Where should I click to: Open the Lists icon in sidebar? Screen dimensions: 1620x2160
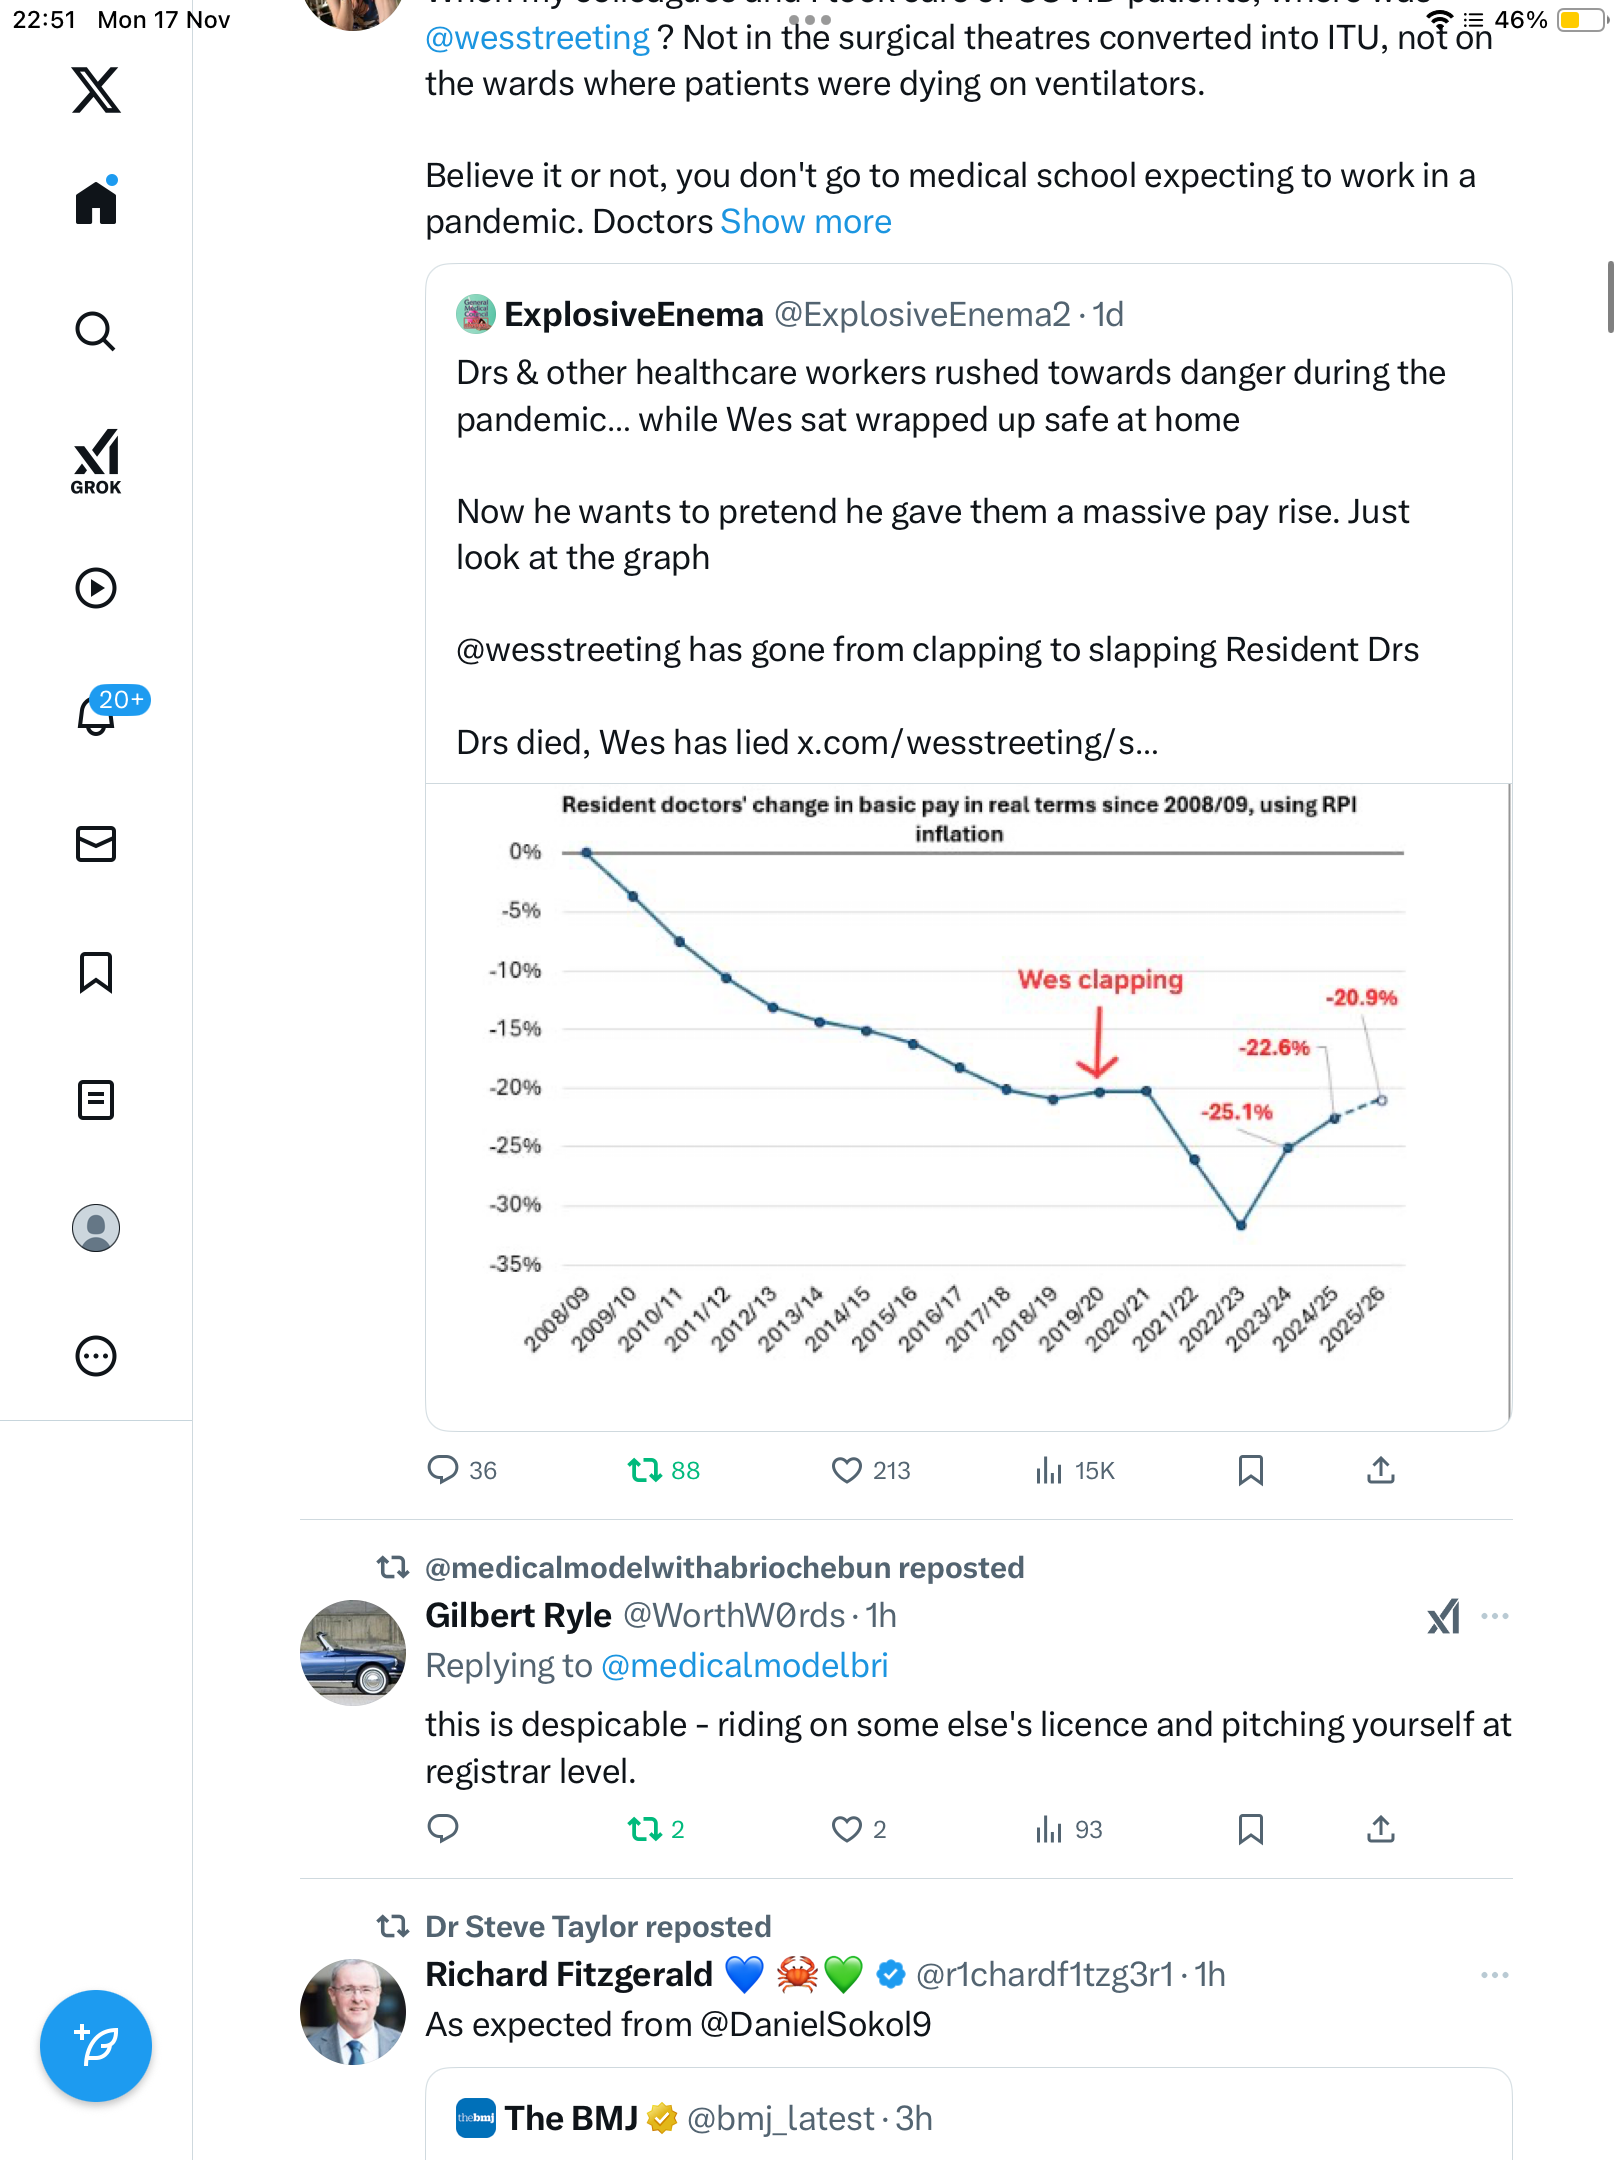tap(96, 1100)
